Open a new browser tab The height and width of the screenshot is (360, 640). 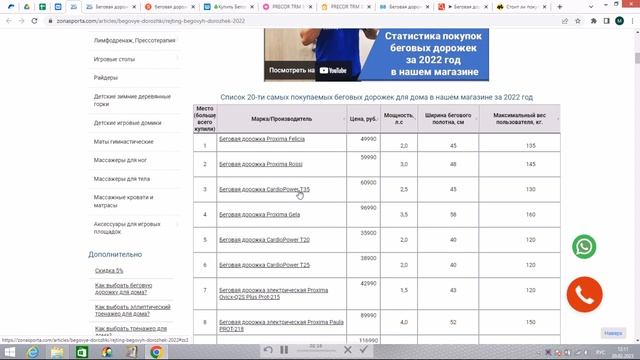point(560,7)
